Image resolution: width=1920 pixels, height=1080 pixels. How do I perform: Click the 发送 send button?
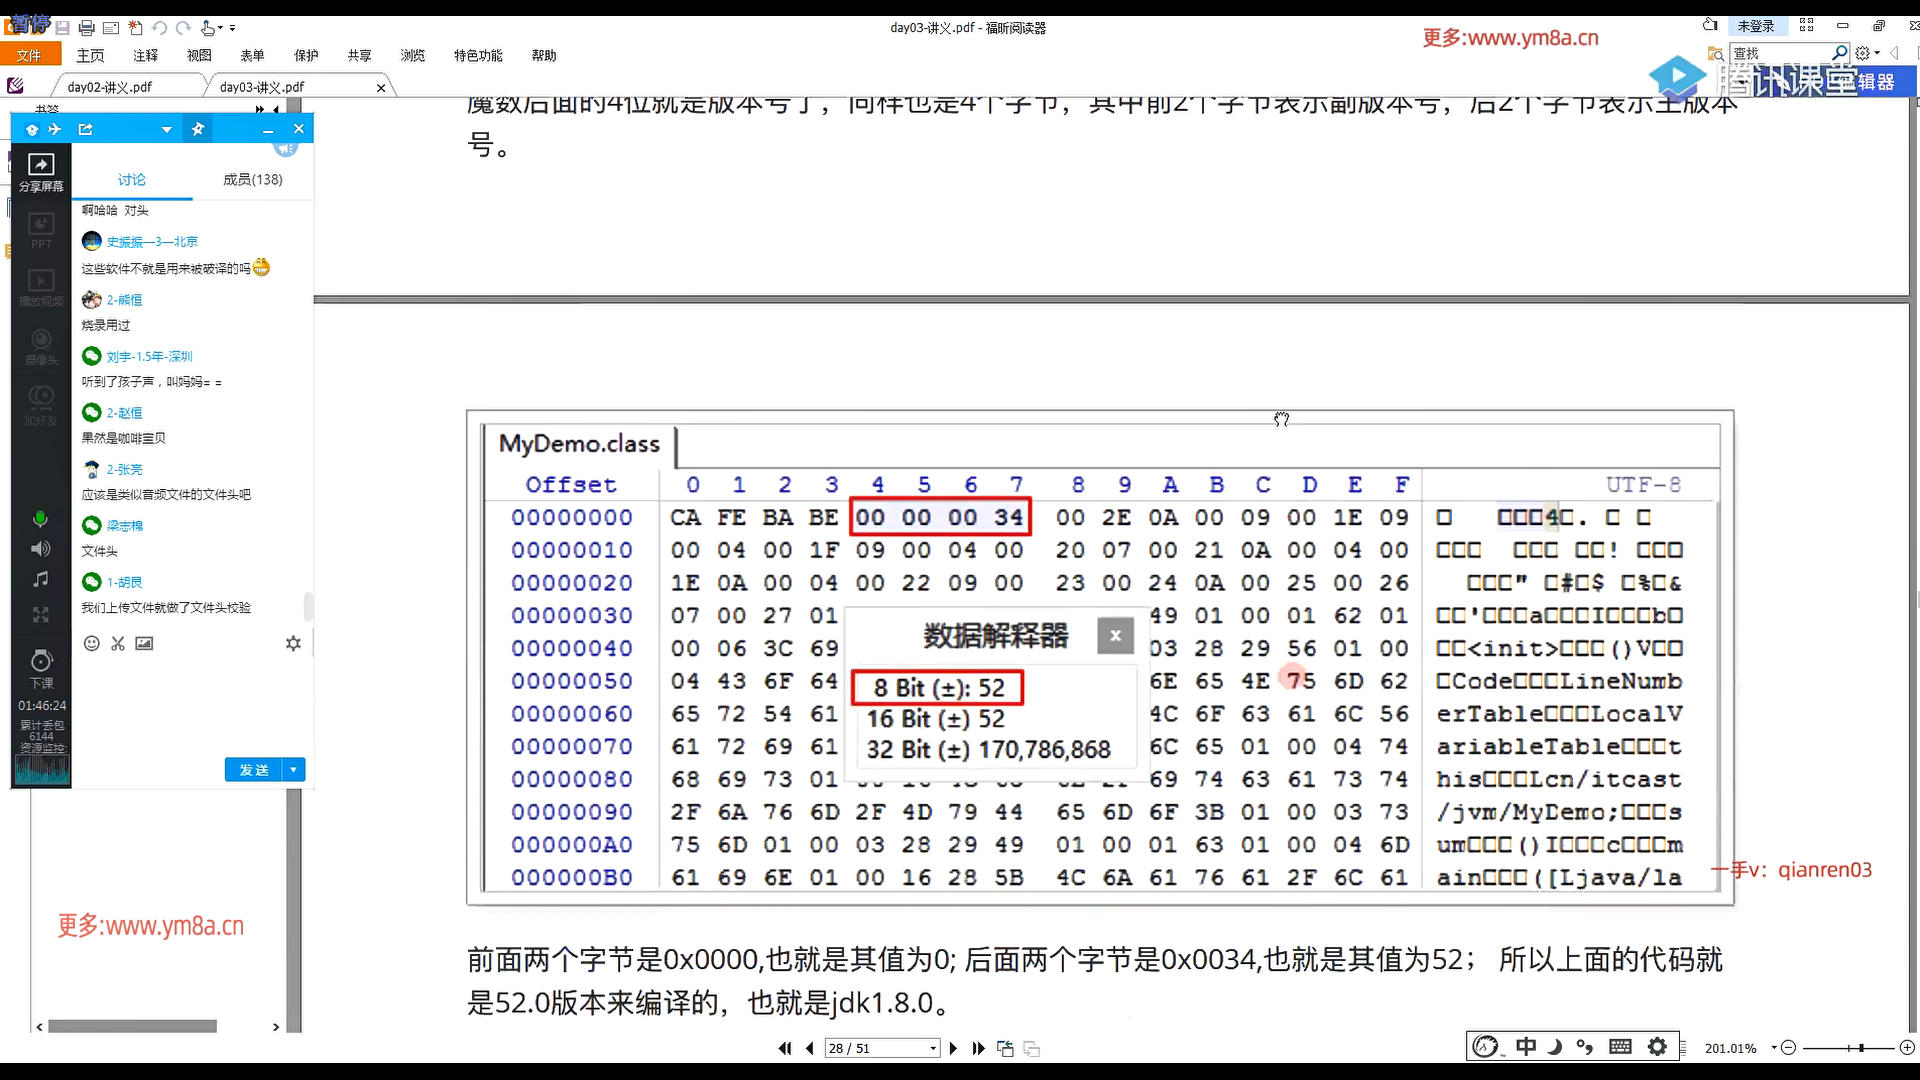254,769
